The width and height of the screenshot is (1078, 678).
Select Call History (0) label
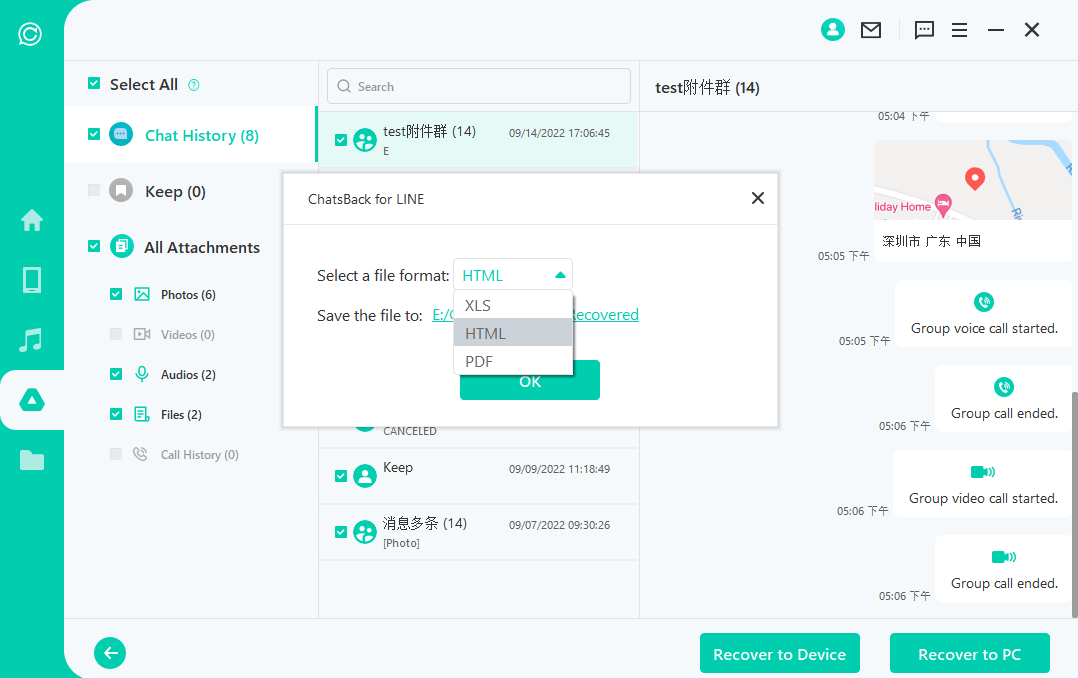point(199,455)
